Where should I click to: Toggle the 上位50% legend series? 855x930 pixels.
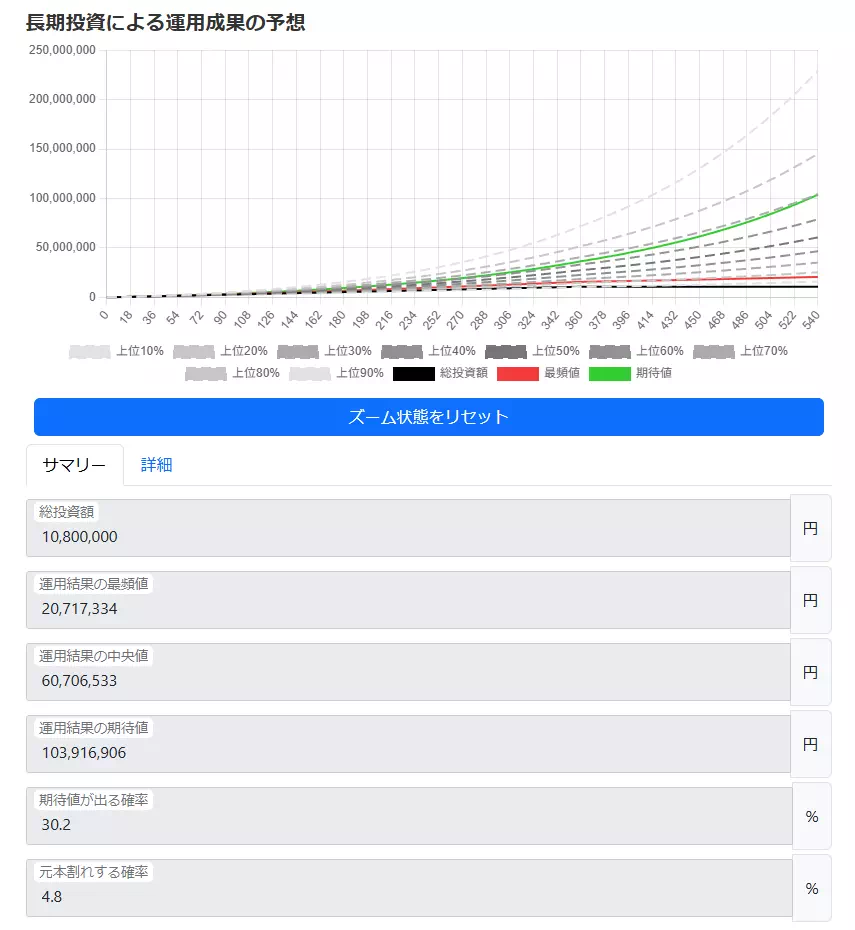(532, 351)
